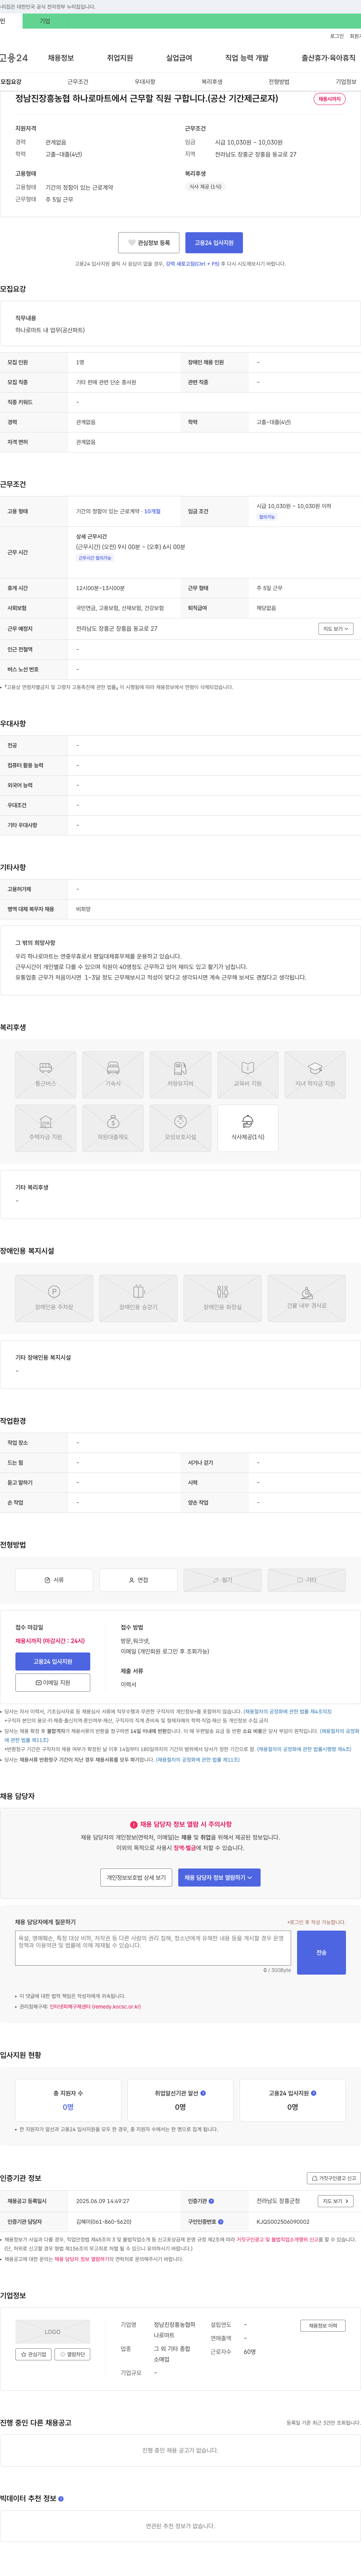Screen dimensions: 361x2576
Task: Click info icon beside 빅데이터 추천 정보
Action: click(x=61, y=2498)
